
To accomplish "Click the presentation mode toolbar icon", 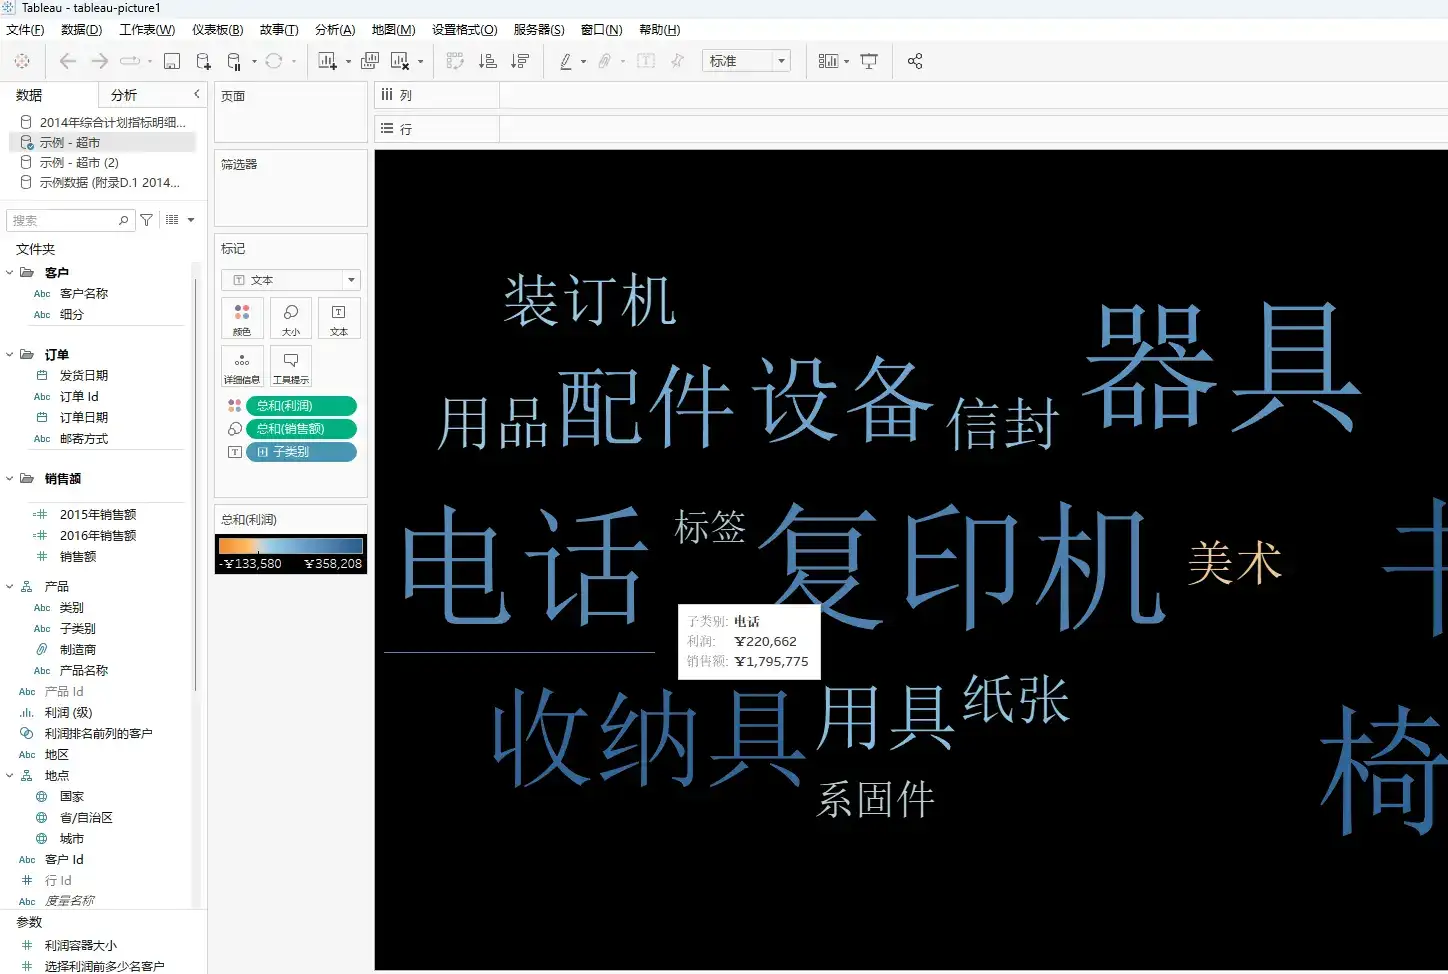I will click(869, 60).
